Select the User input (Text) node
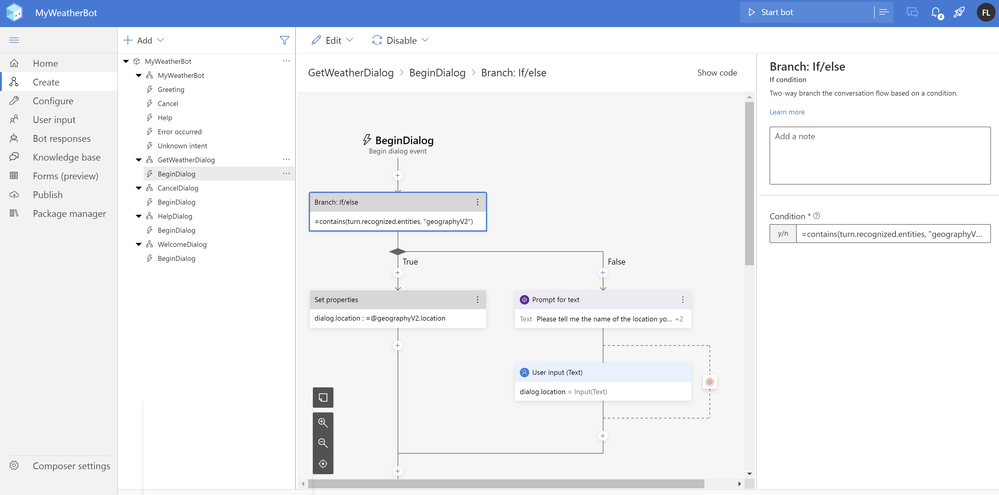The width and height of the screenshot is (999, 495). click(x=603, y=382)
